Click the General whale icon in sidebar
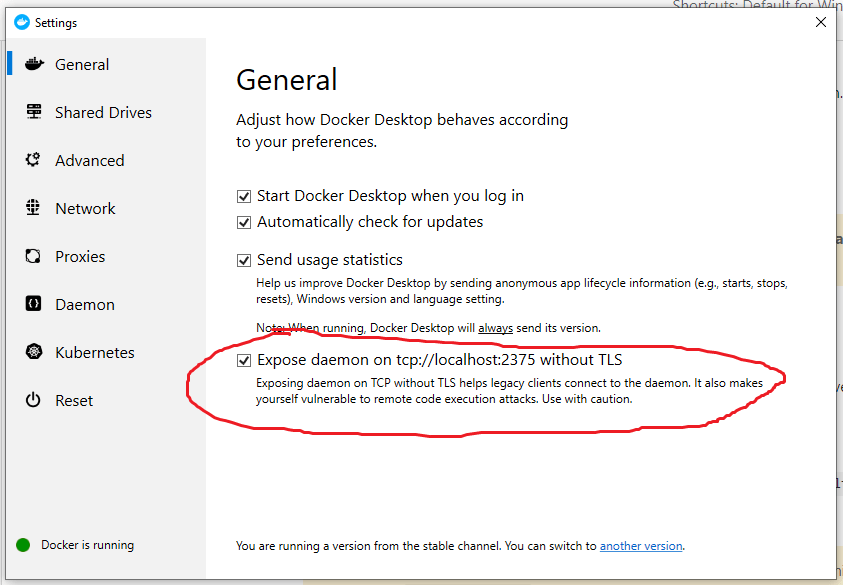Viewport: 843px width, 585px height. (x=34, y=64)
